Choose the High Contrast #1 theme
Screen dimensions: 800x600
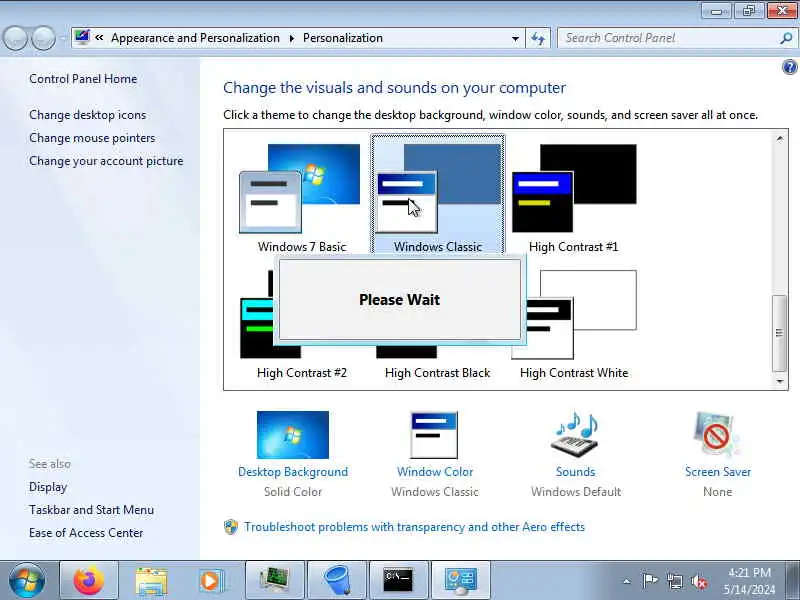point(574,197)
